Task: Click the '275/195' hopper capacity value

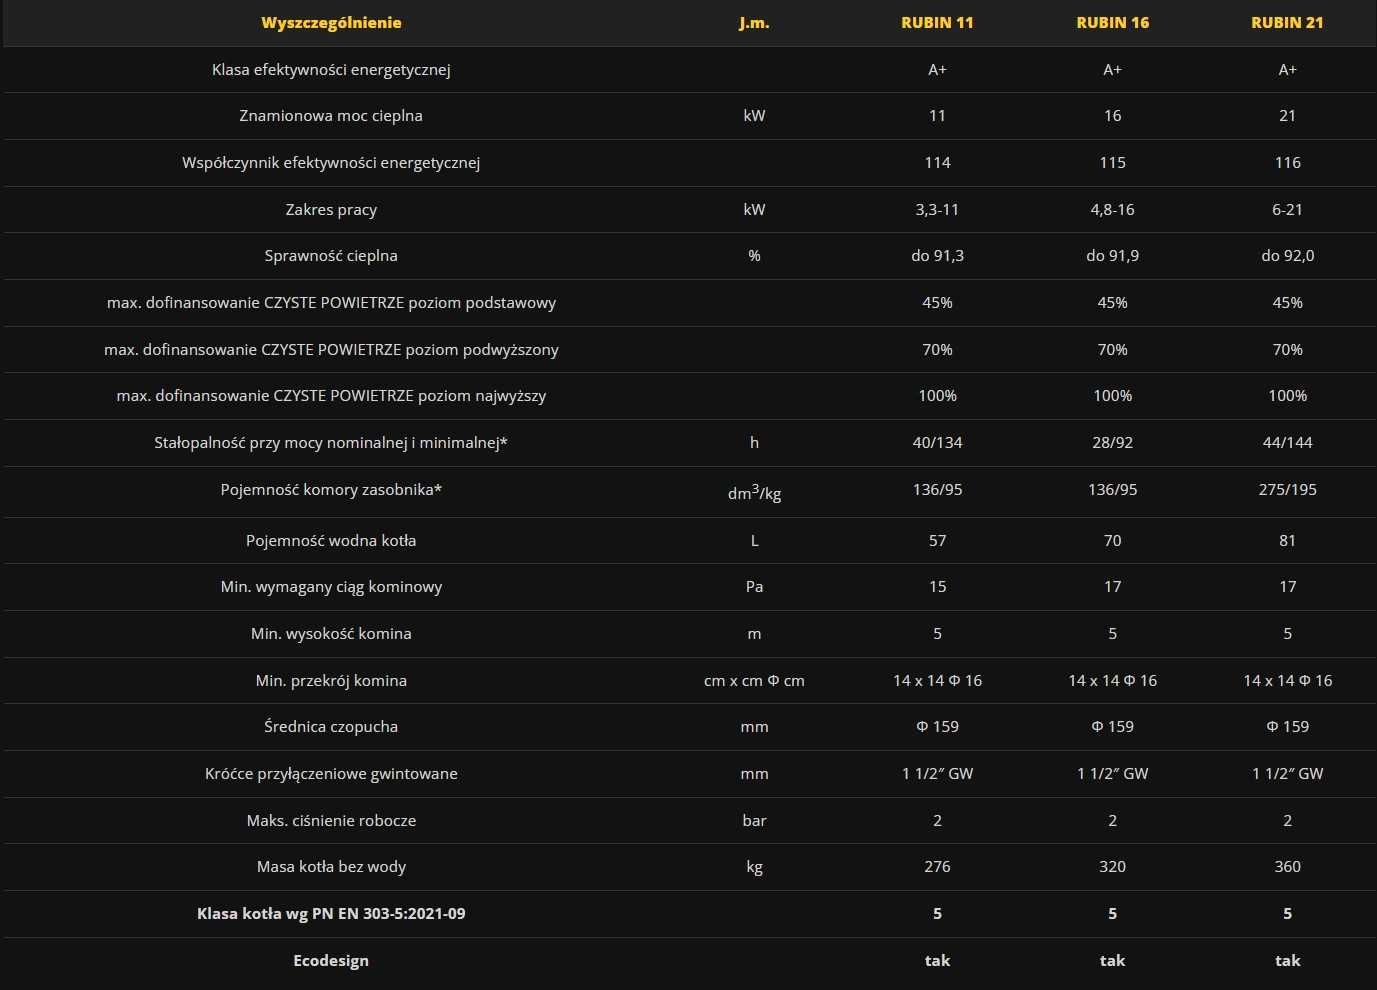Action: 1287,490
